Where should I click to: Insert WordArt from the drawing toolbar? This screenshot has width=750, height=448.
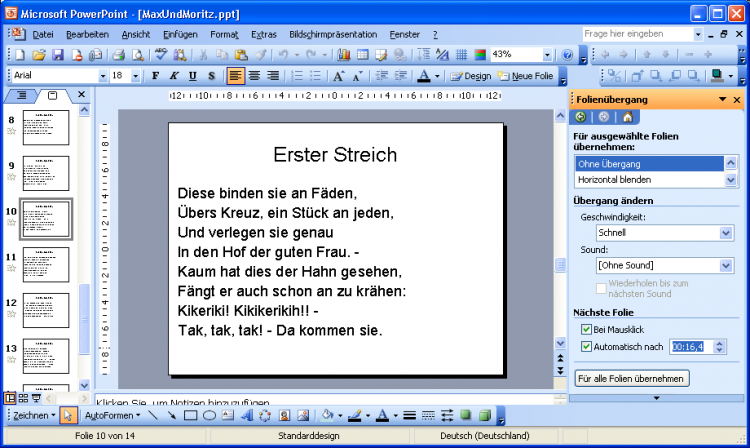(248, 415)
